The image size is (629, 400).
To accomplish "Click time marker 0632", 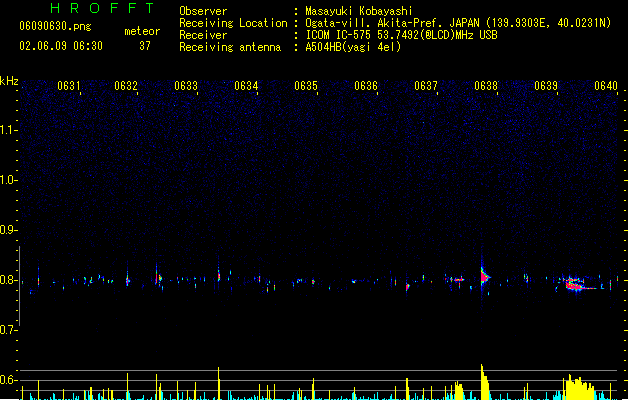I will [126, 86].
